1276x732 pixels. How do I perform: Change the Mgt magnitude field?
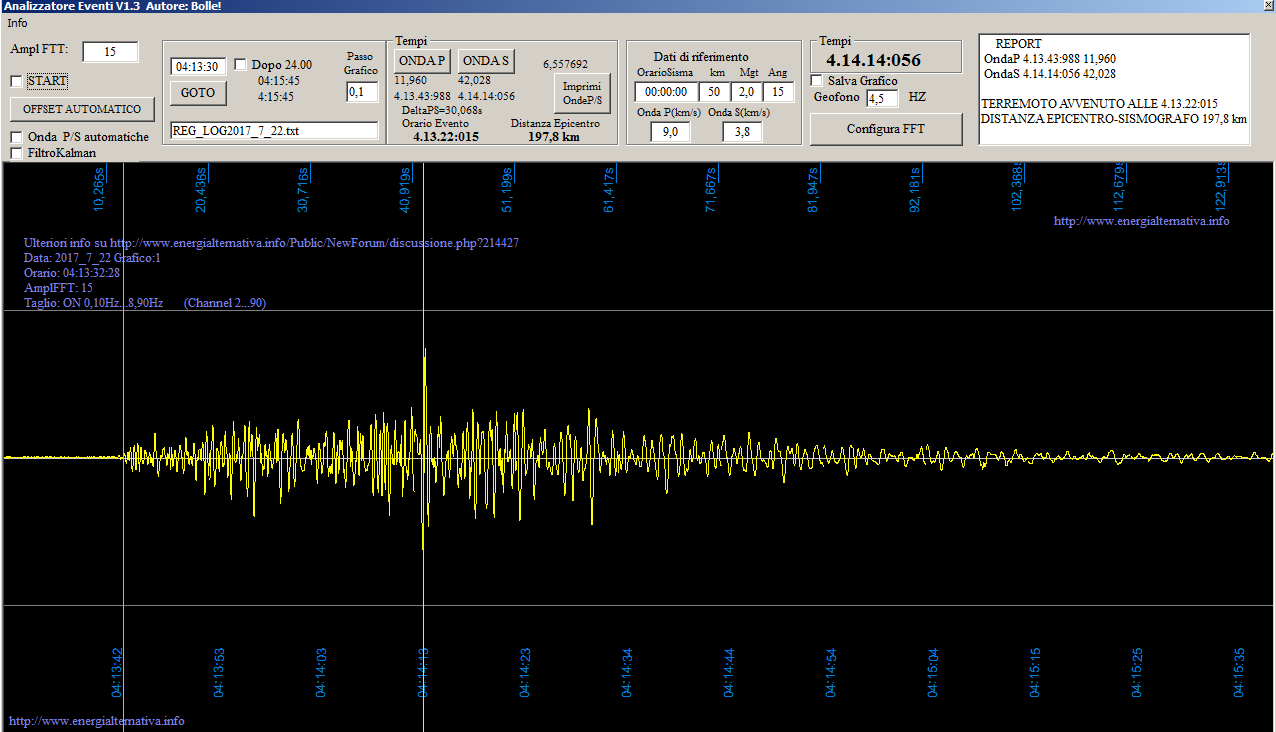[x=746, y=92]
